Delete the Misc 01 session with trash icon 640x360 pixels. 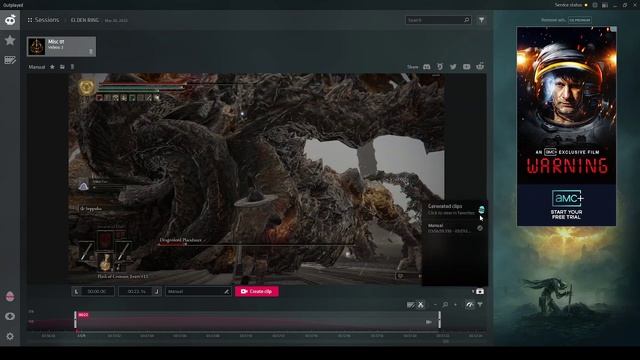coord(91,51)
